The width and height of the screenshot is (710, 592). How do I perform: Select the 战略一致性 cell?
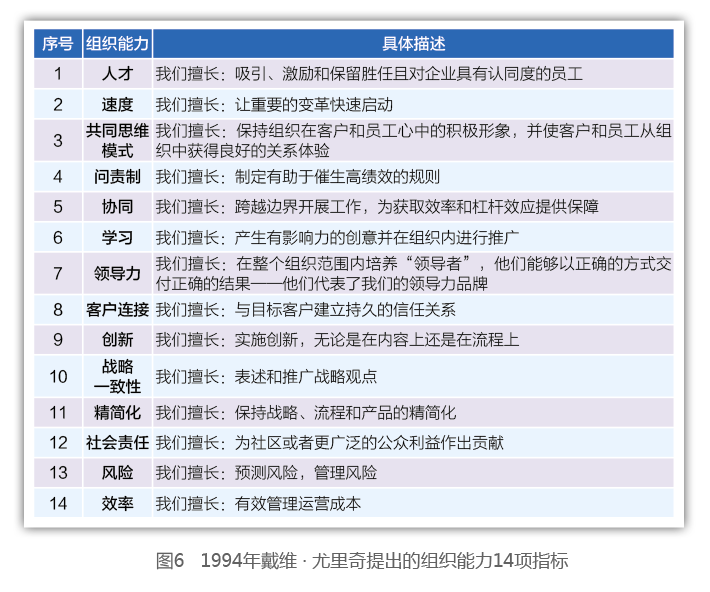(x=117, y=376)
